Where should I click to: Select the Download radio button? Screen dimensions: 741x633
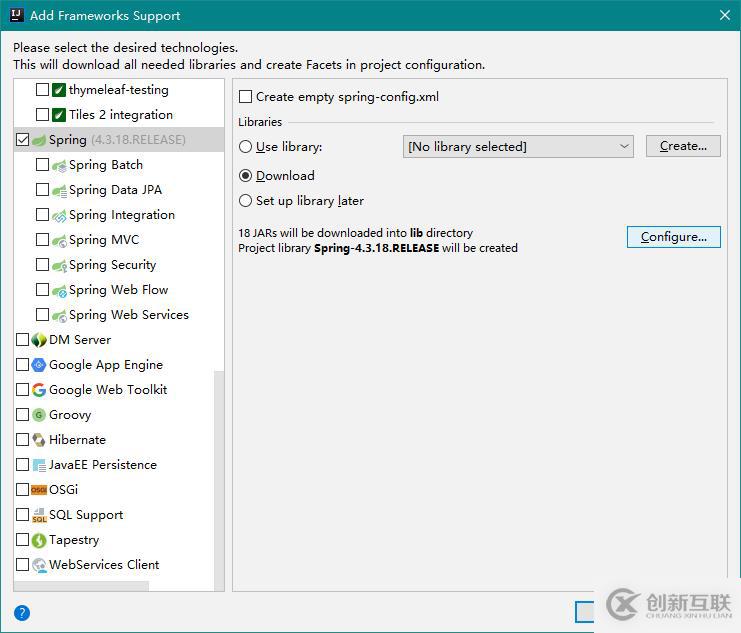point(245,176)
